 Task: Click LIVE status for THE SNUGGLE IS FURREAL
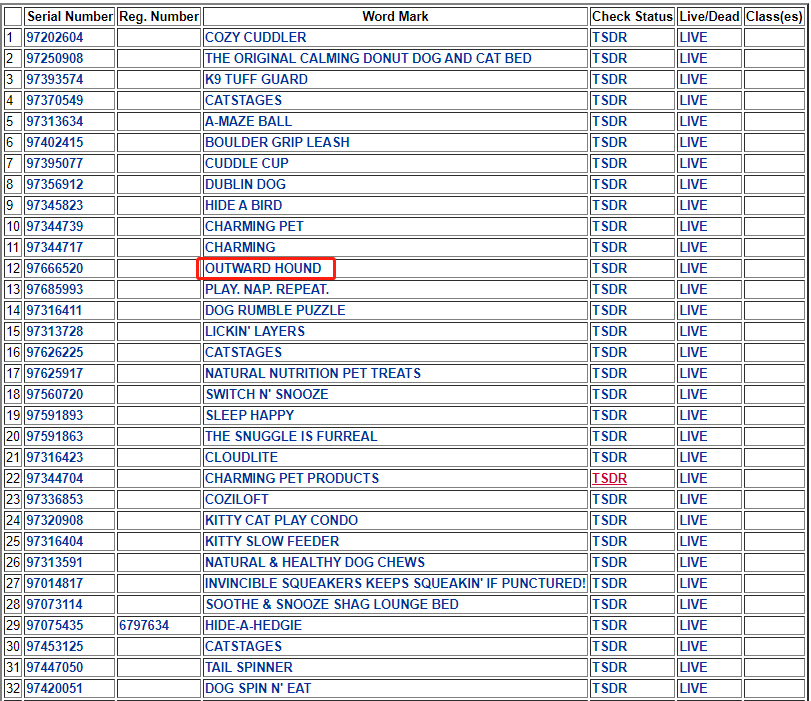[693, 437]
